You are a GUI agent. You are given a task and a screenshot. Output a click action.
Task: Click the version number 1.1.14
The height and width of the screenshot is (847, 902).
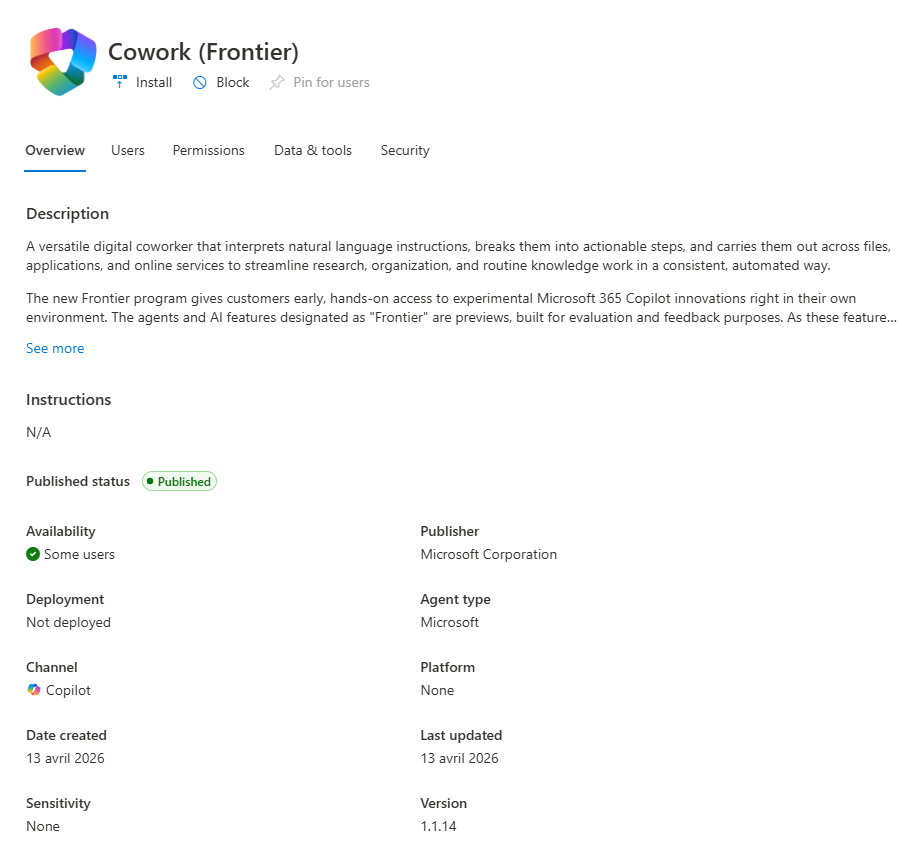438,826
